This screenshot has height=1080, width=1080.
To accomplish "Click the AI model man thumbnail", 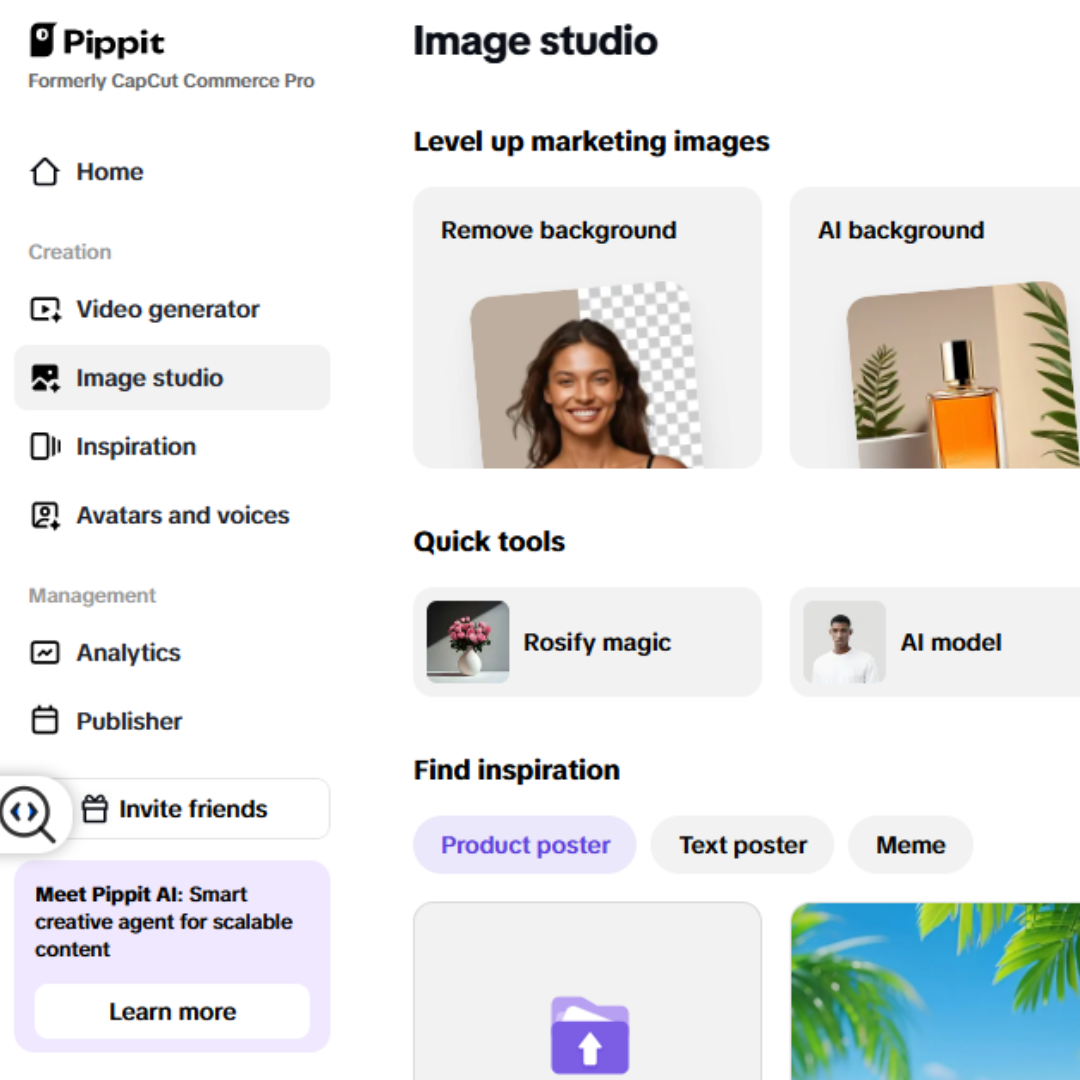I will click(x=844, y=642).
